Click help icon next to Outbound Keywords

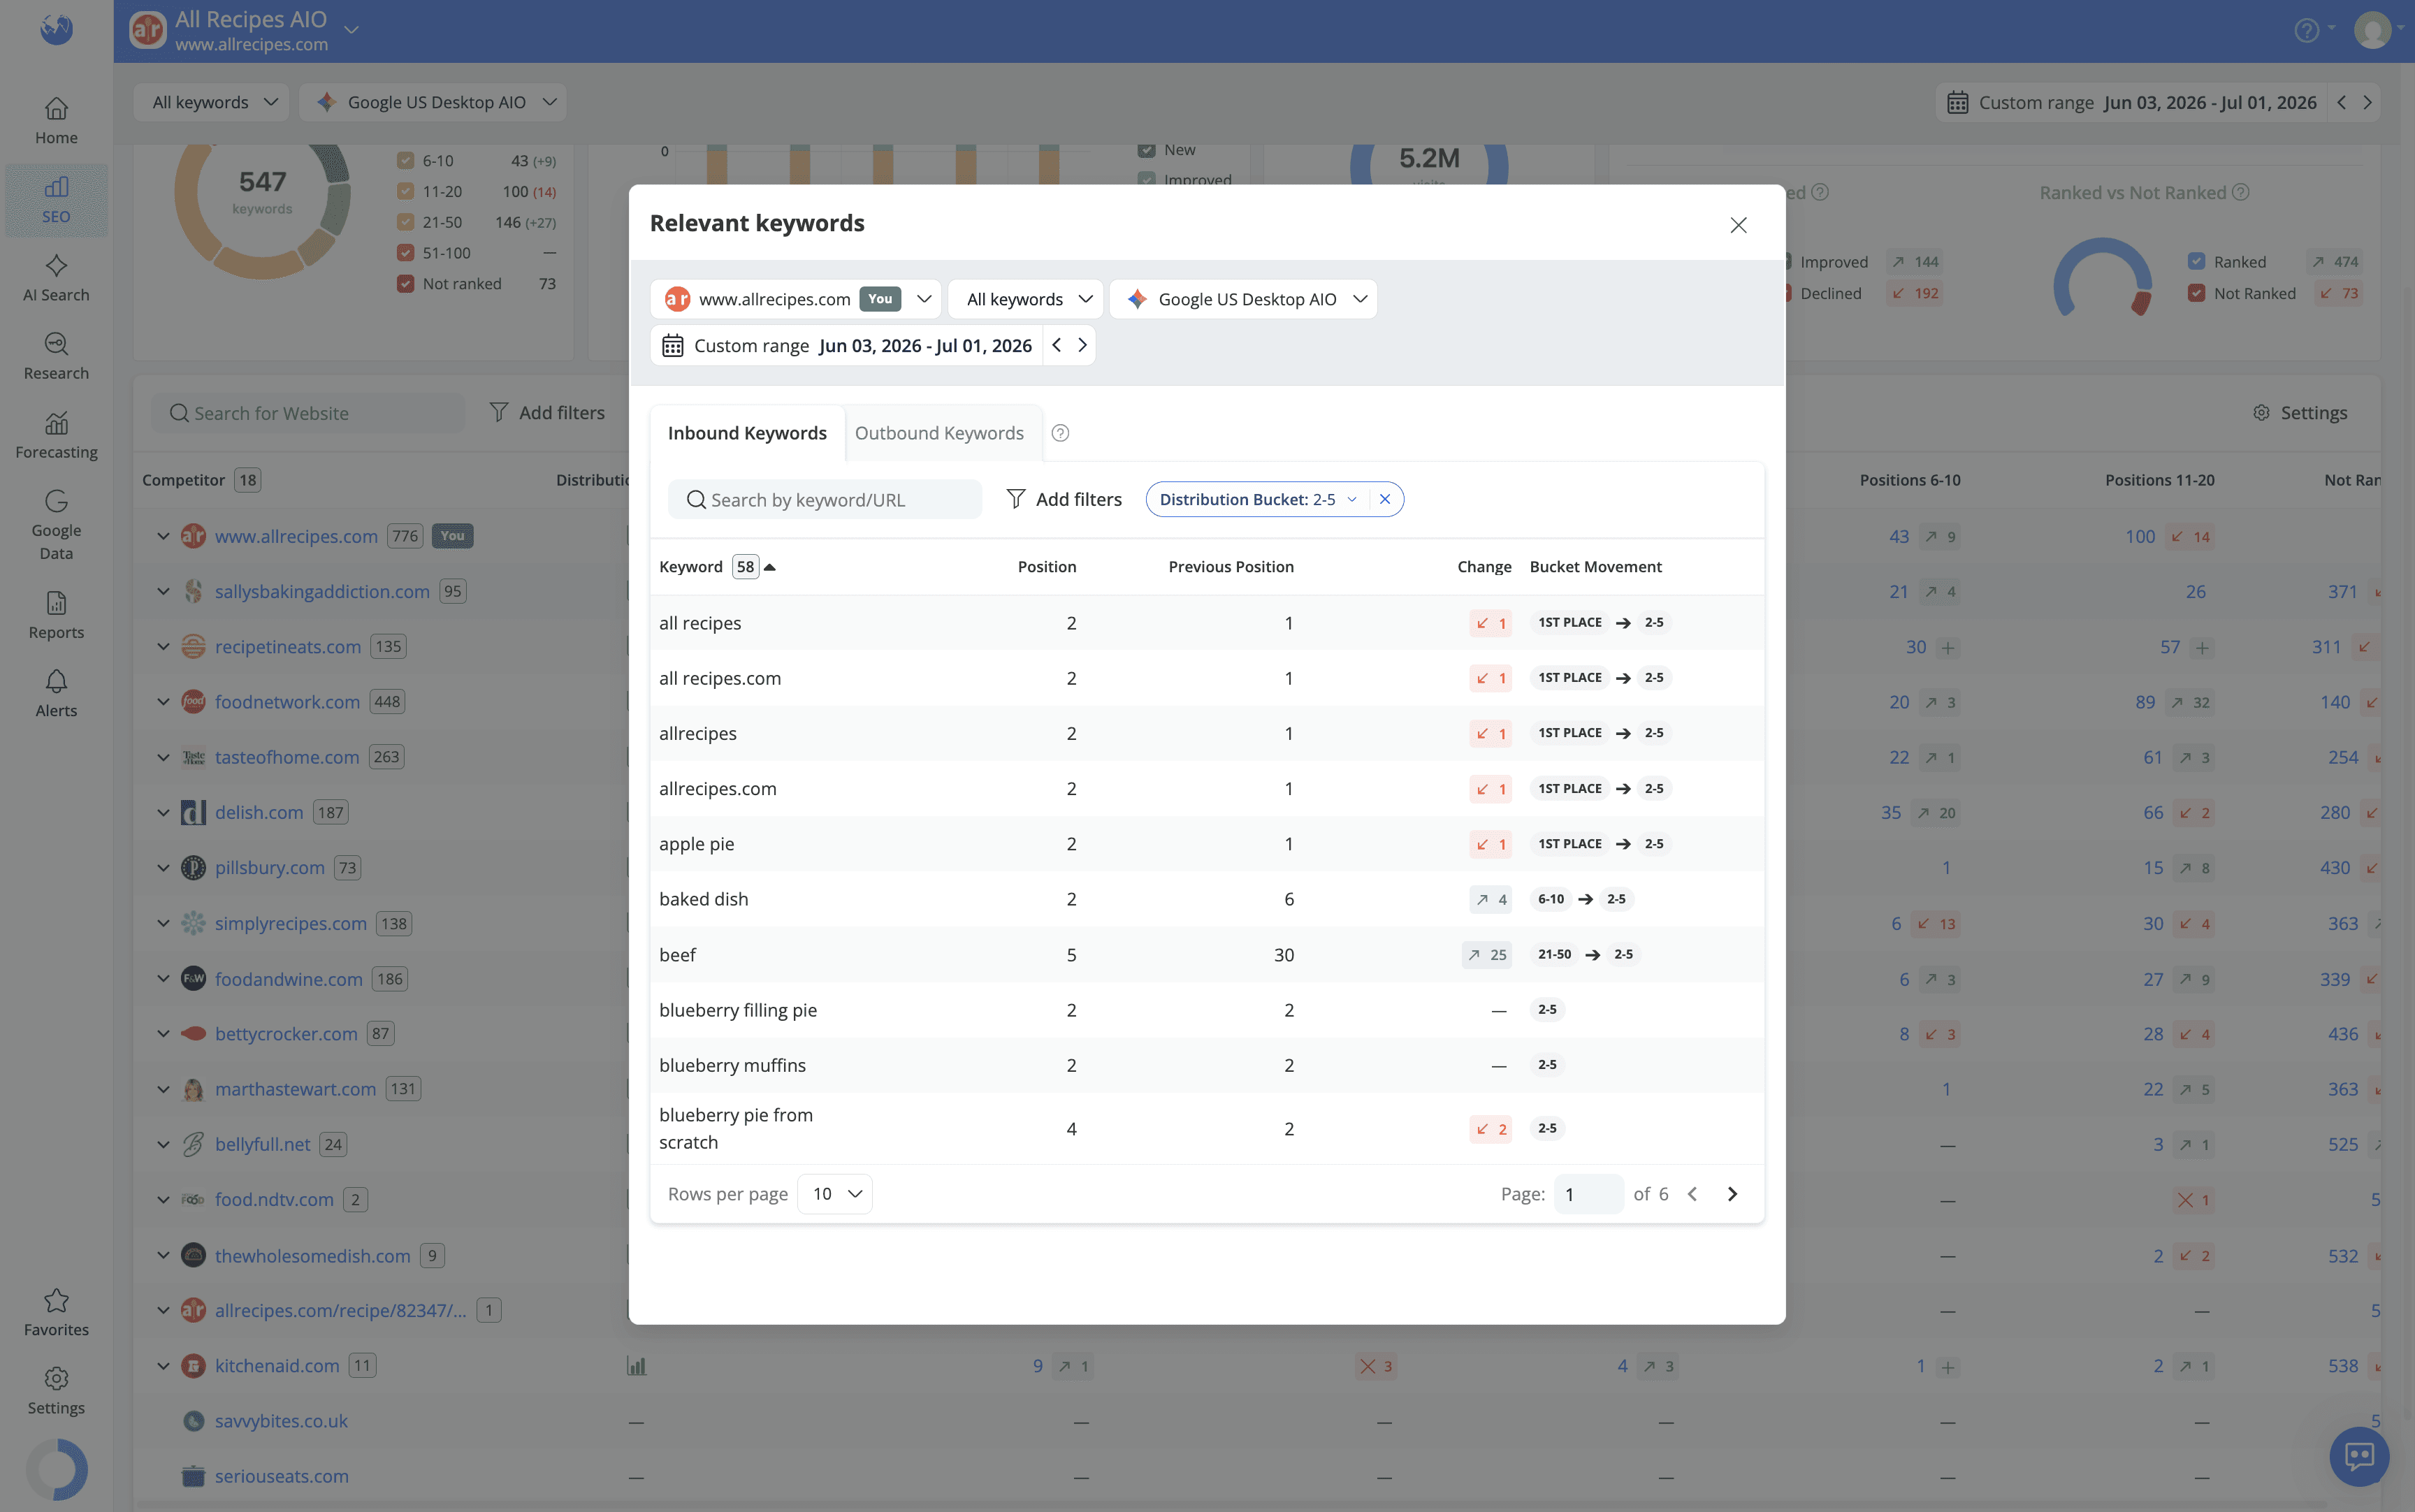click(1060, 433)
